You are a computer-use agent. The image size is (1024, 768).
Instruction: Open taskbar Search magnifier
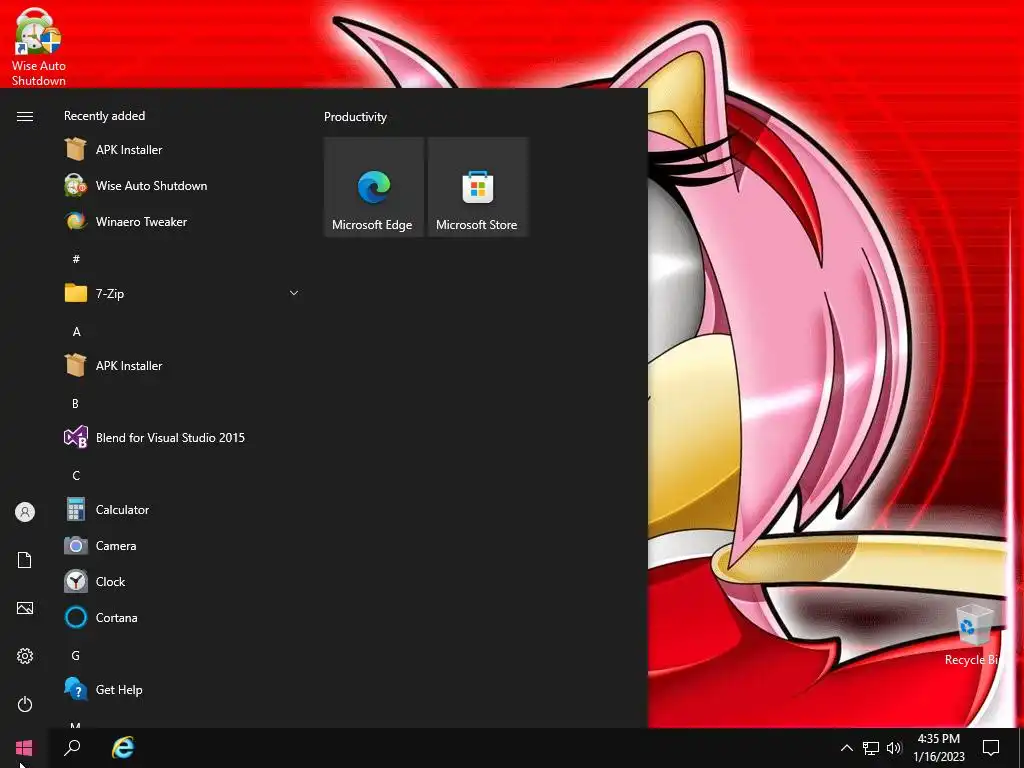[x=72, y=748]
